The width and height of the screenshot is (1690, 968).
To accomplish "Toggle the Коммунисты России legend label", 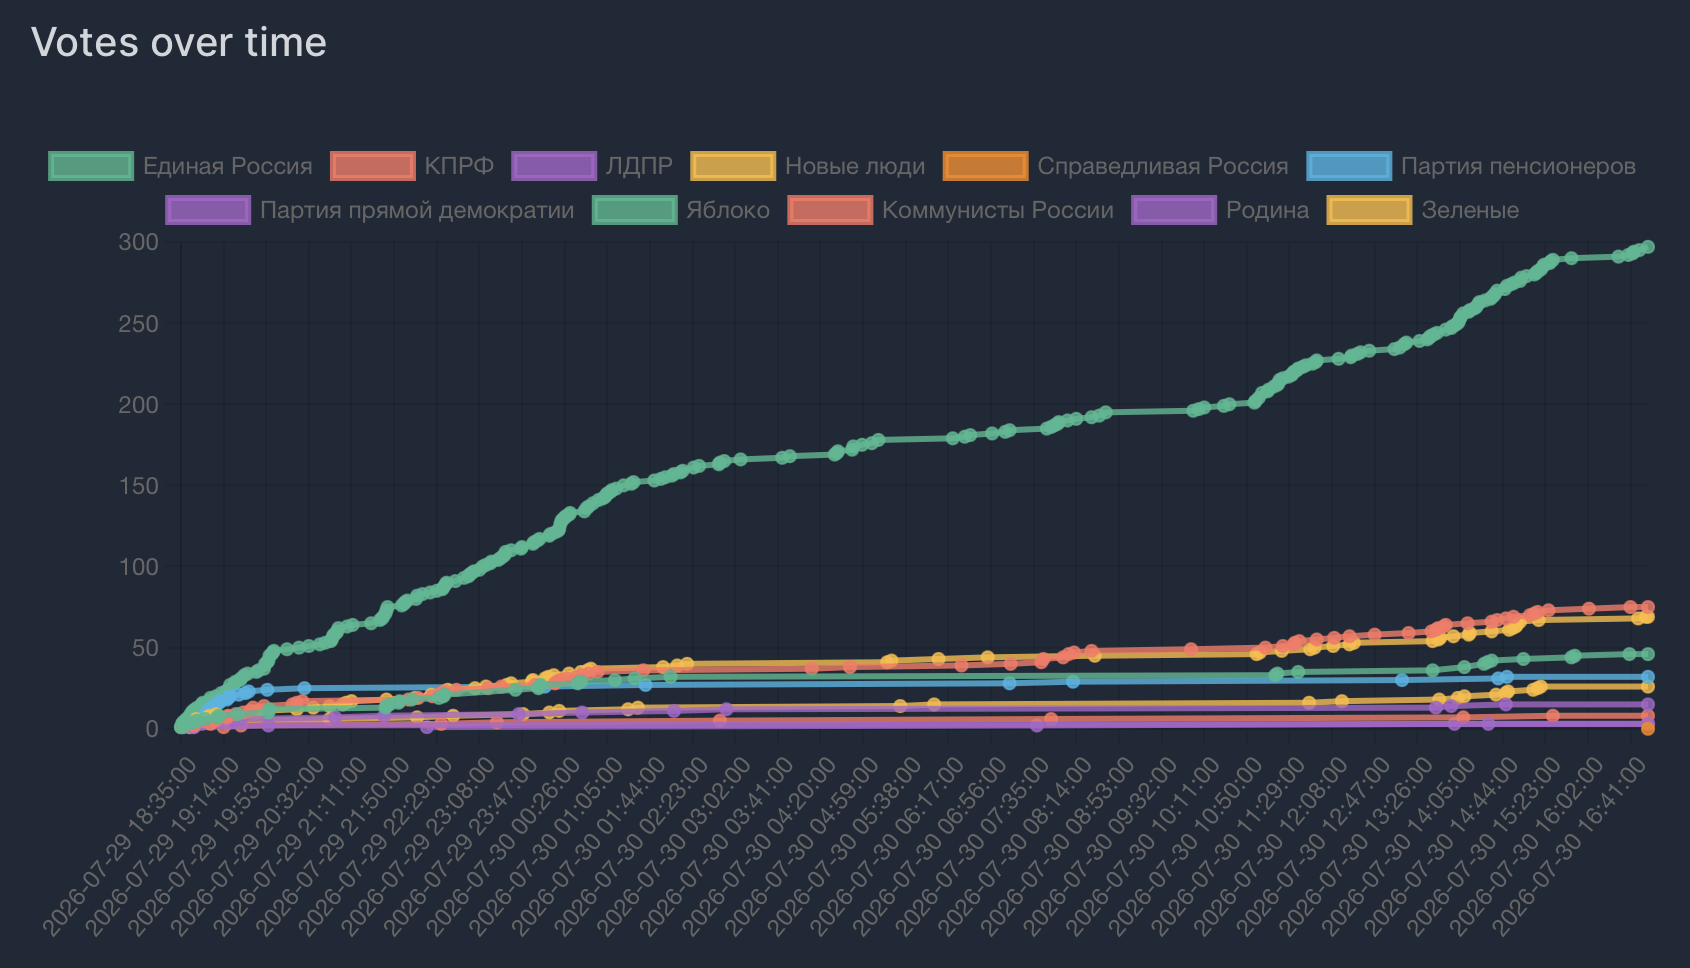I will tap(998, 210).
